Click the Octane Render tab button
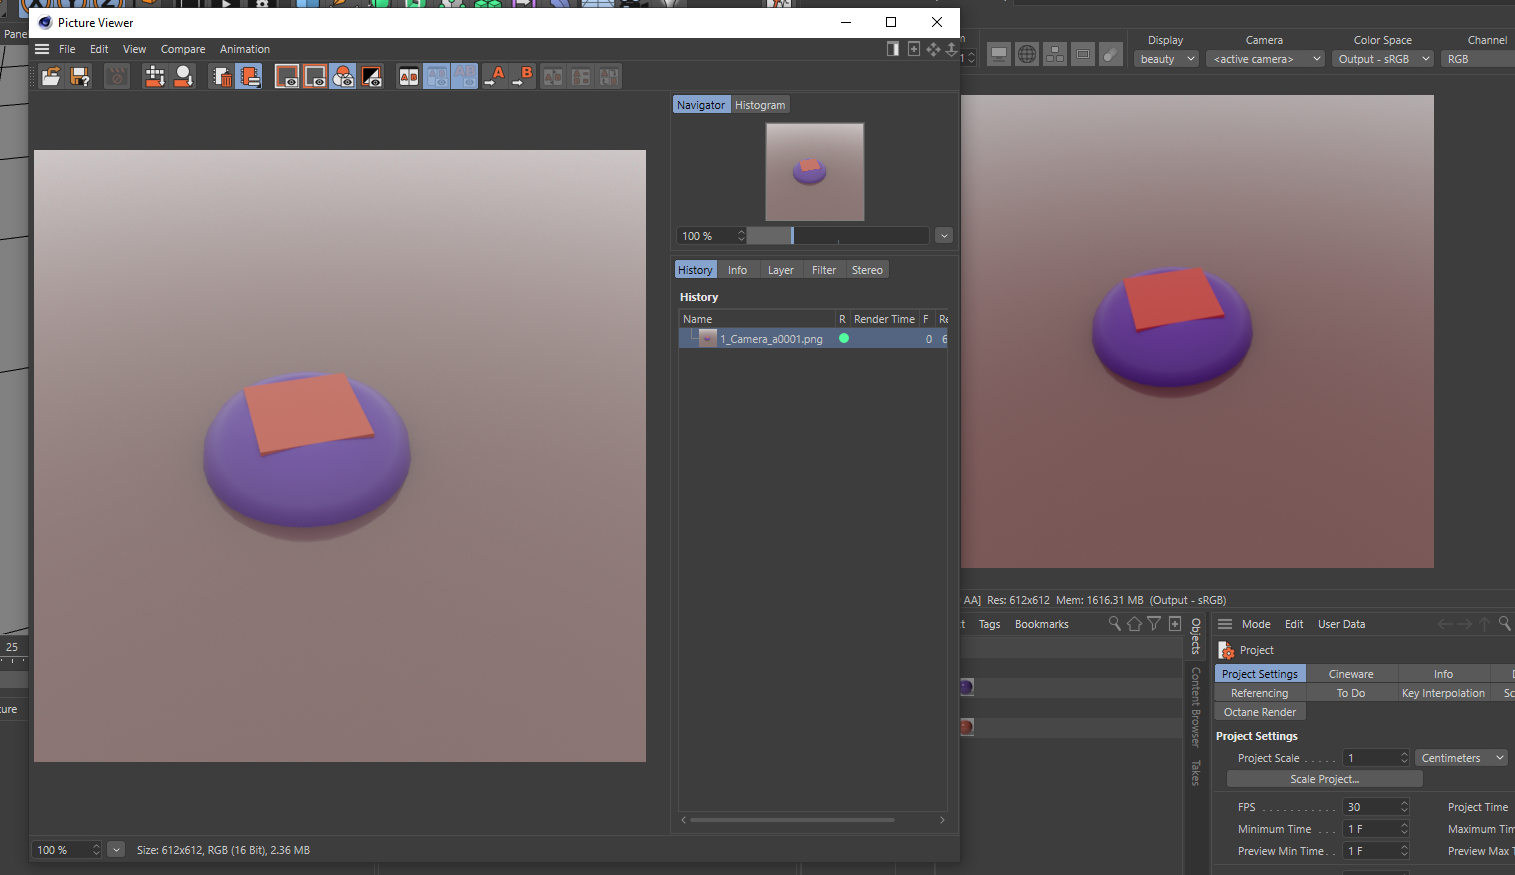 coord(1260,712)
